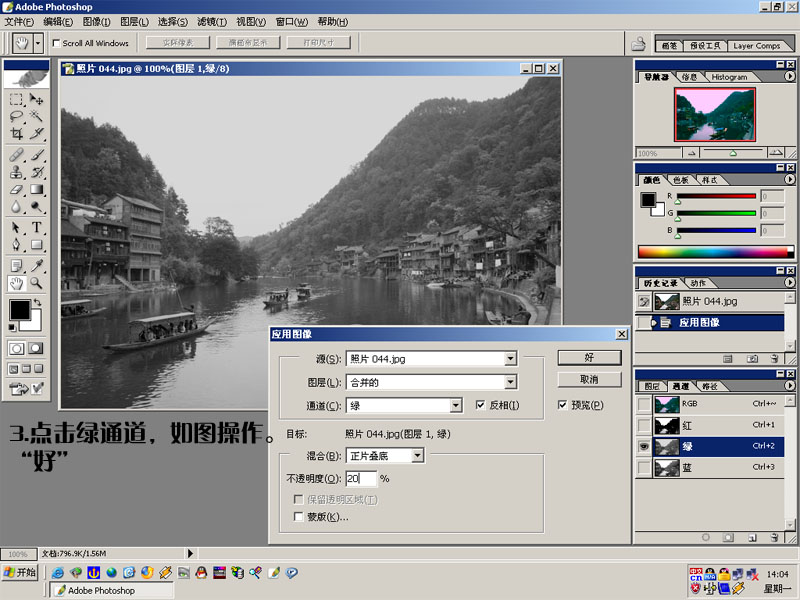Select the Crop tool in toolbox
Viewport: 800px width, 600px height.
pos(17,133)
